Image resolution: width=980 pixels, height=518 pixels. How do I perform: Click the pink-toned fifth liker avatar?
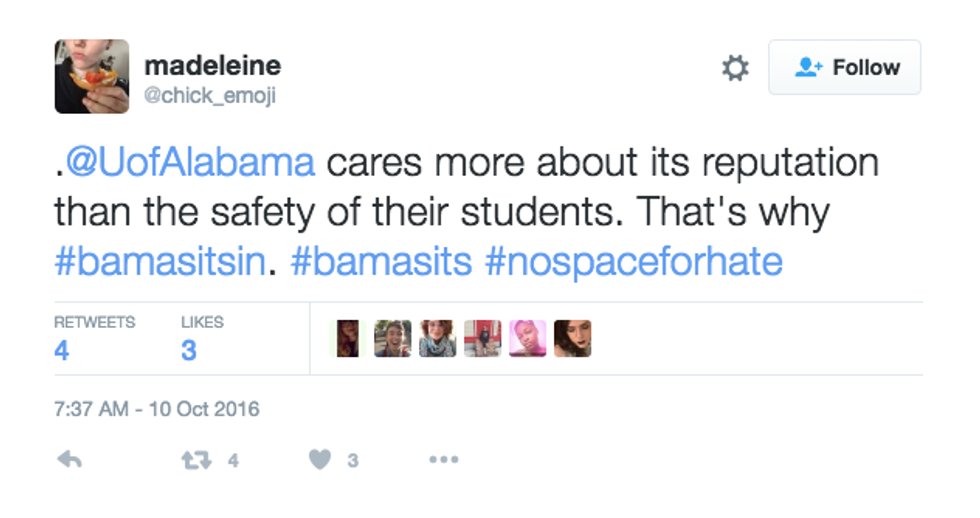point(528,339)
